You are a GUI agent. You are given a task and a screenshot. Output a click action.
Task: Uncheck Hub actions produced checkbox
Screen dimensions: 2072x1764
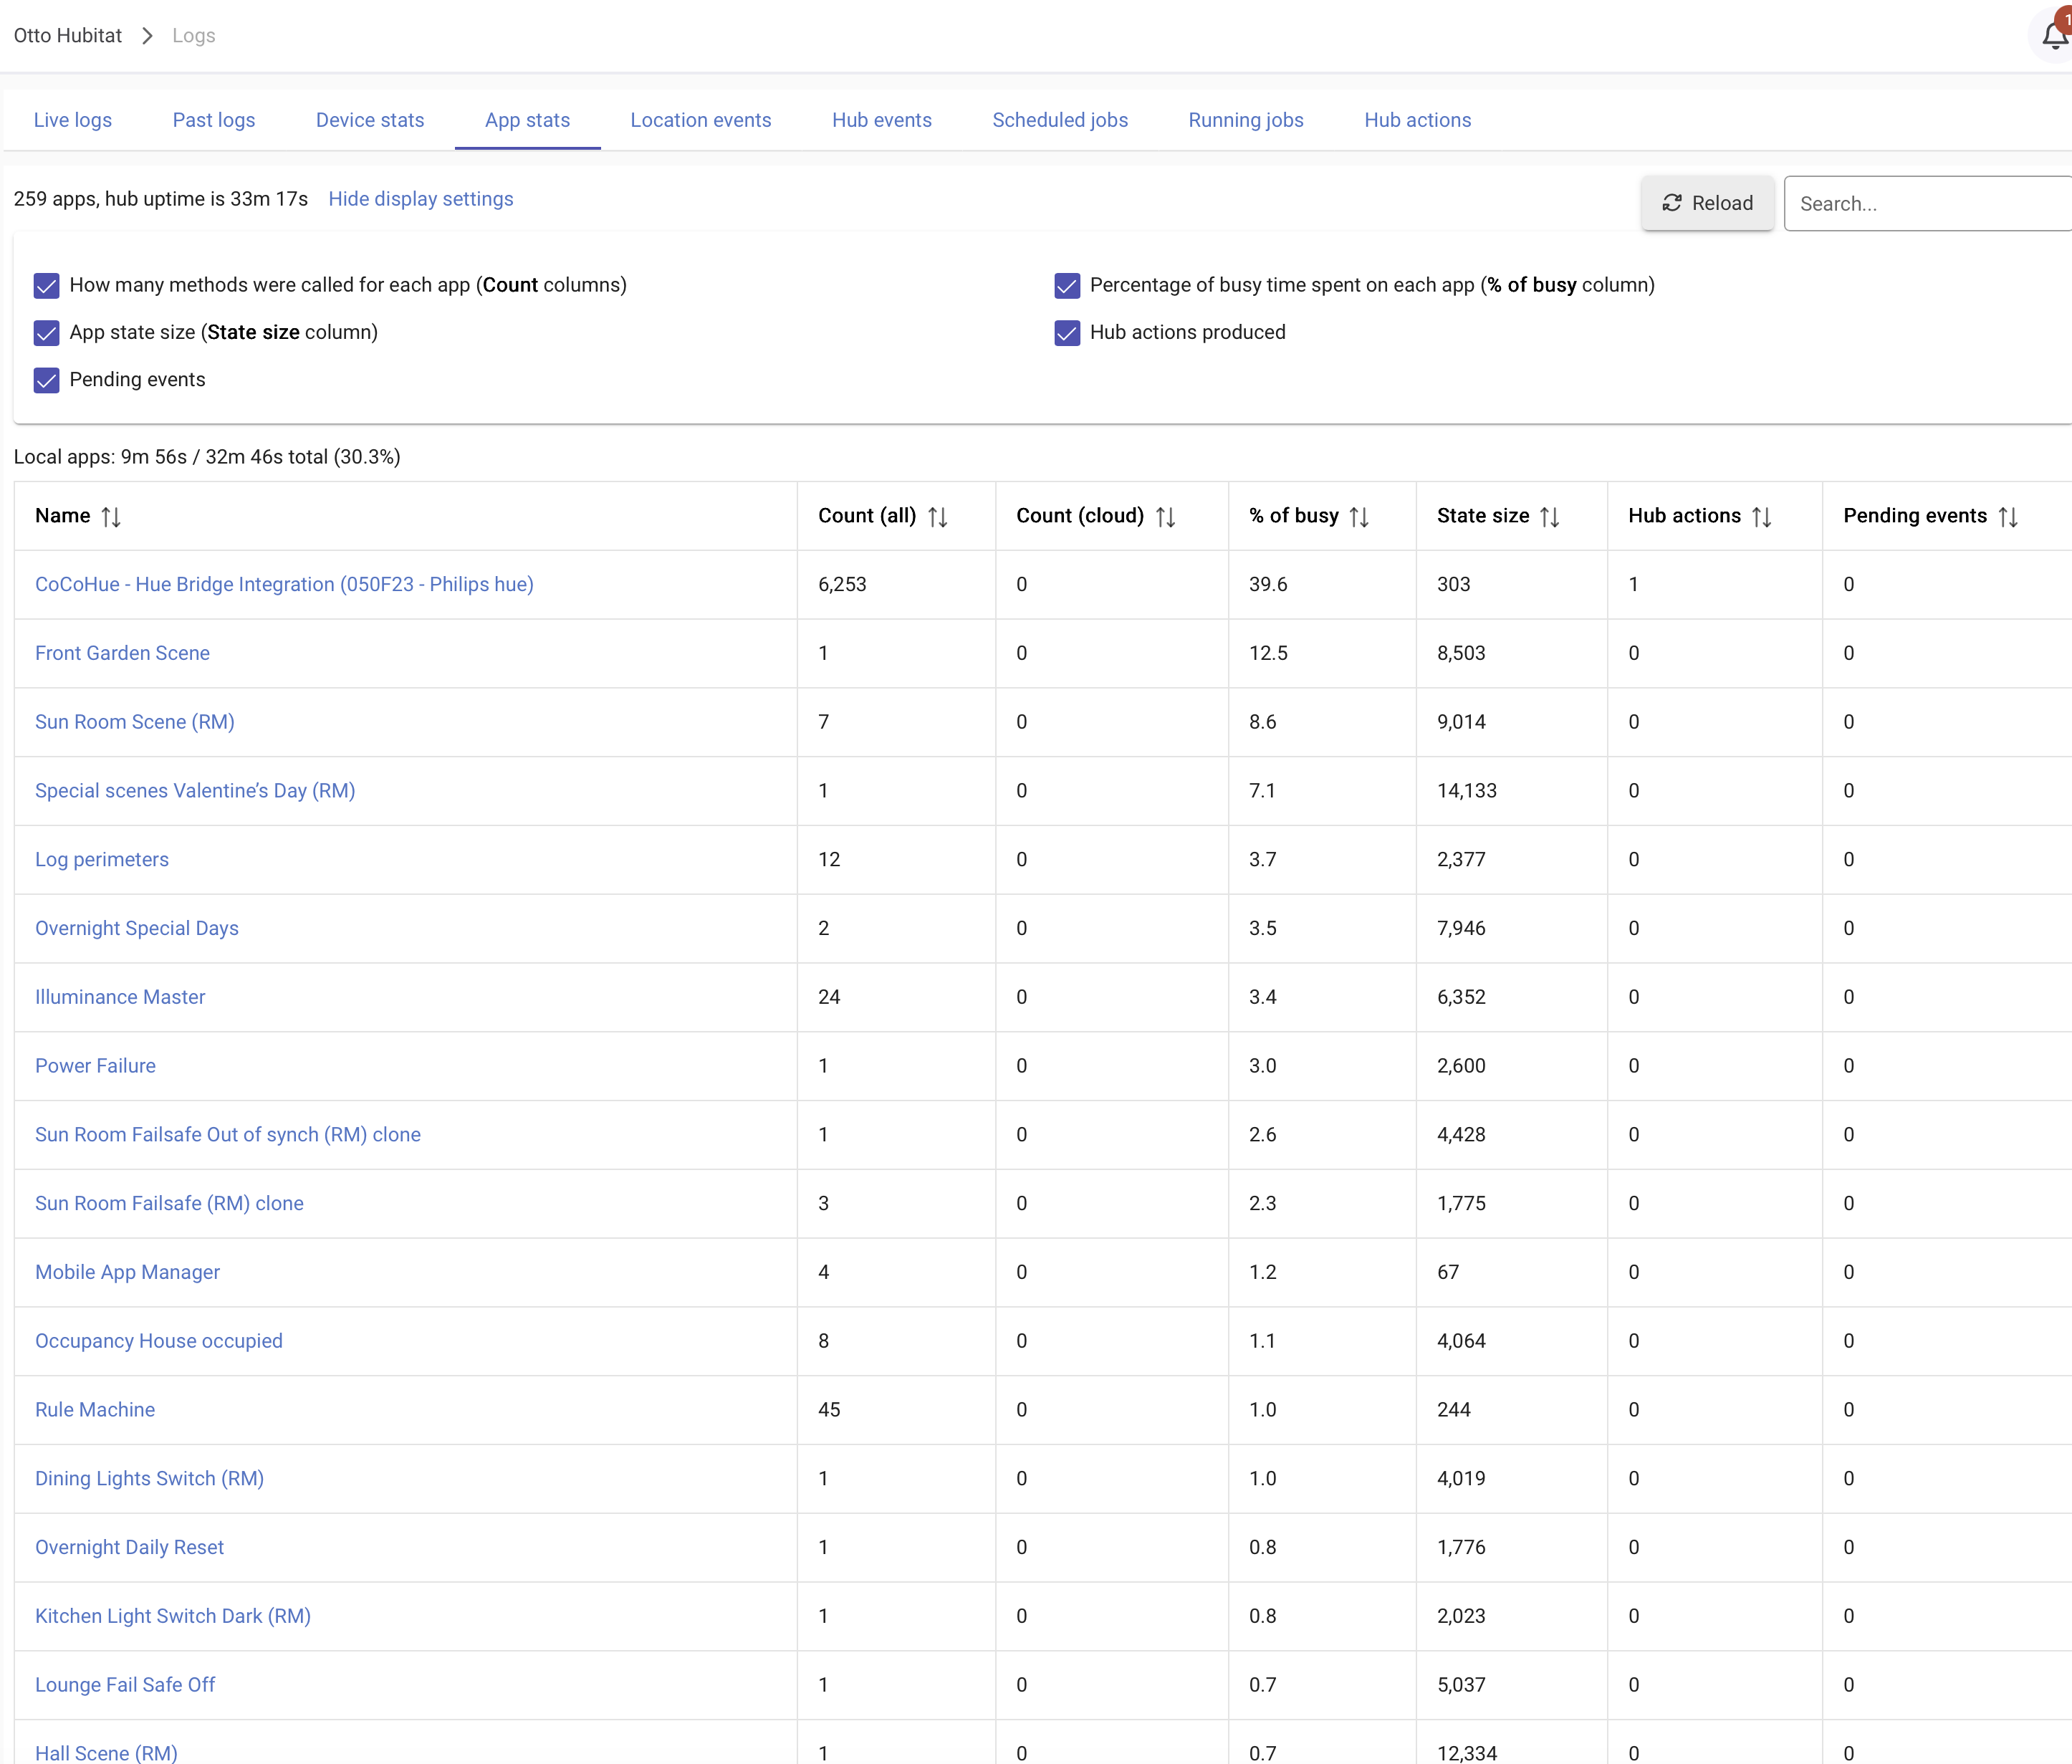click(x=1067, y=333)
